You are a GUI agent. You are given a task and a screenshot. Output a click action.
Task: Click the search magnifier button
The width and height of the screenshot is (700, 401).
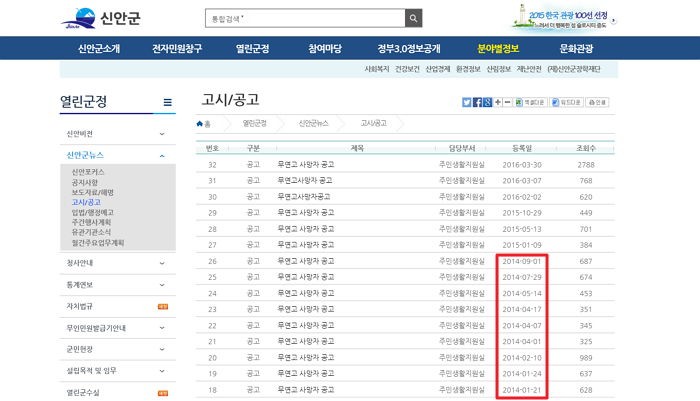tap(414, 19)
